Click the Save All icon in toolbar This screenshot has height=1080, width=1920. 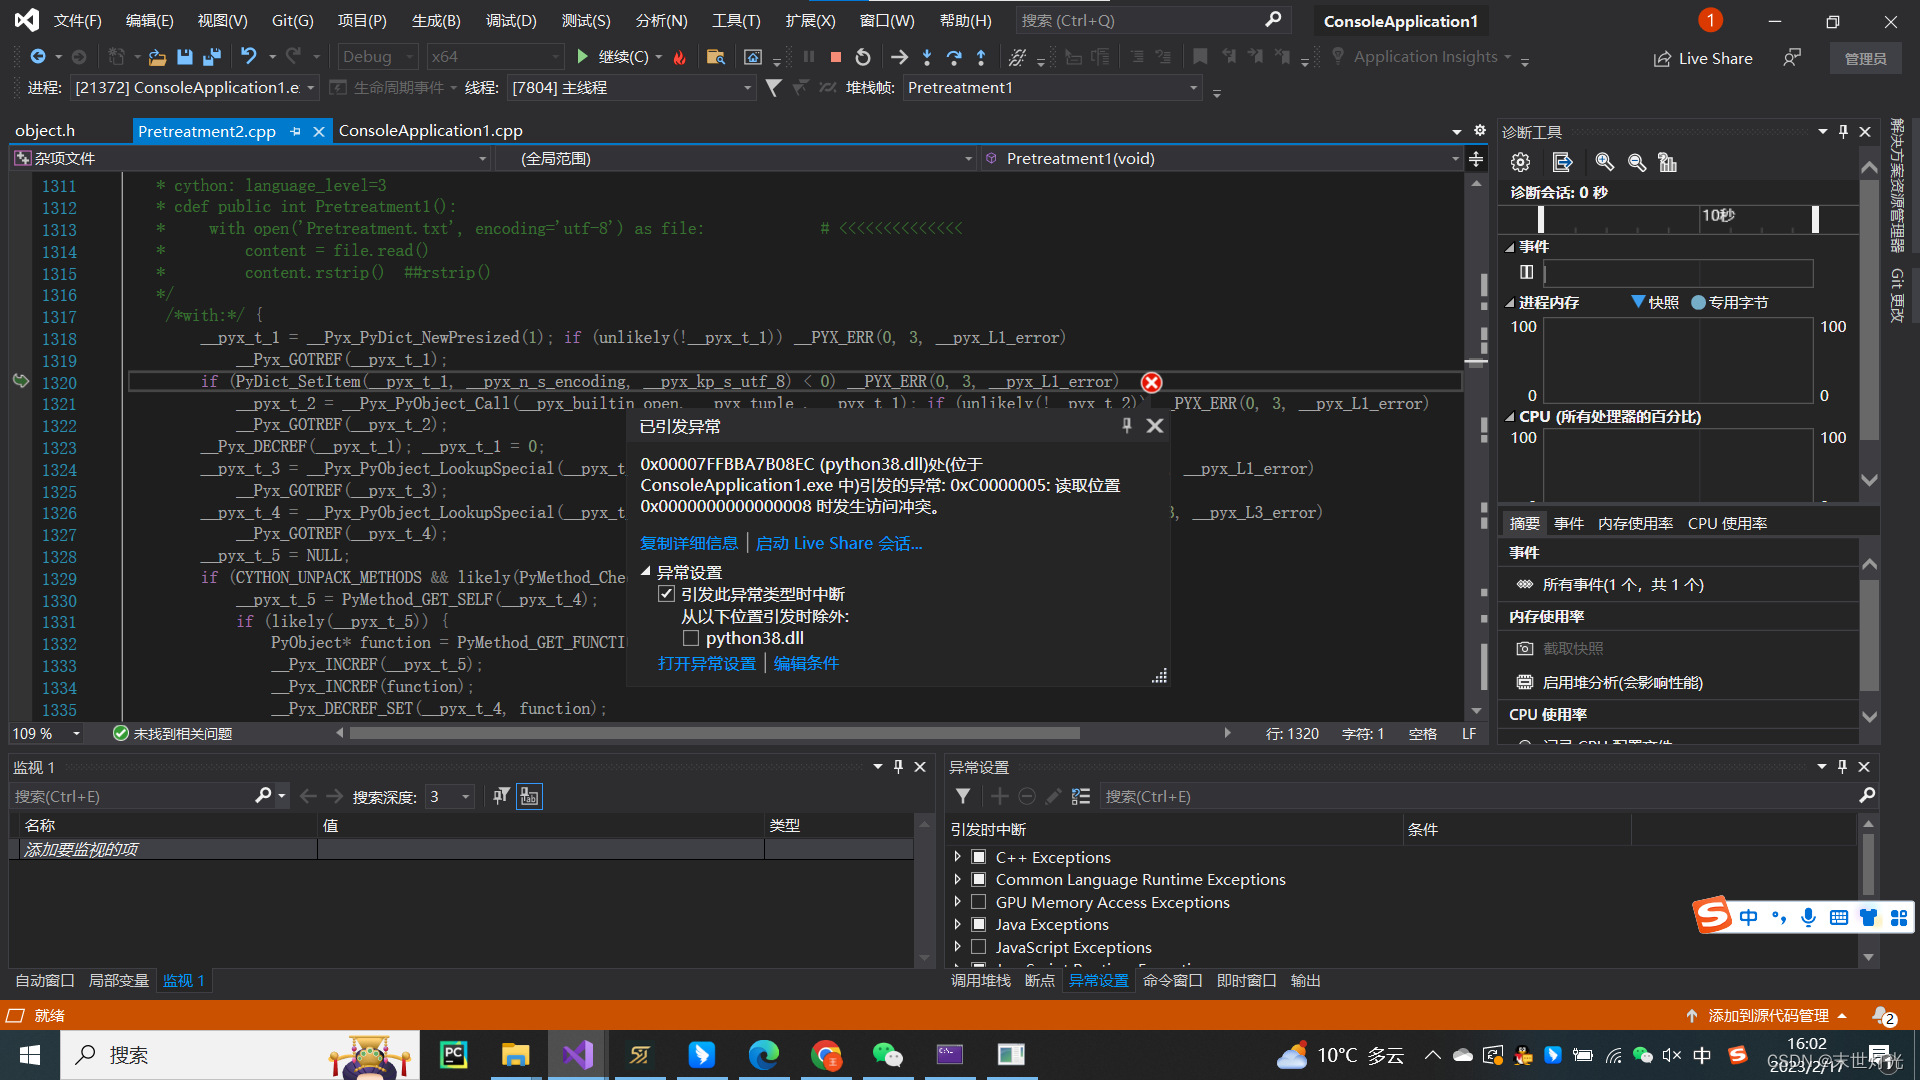[x=212, y=57]
